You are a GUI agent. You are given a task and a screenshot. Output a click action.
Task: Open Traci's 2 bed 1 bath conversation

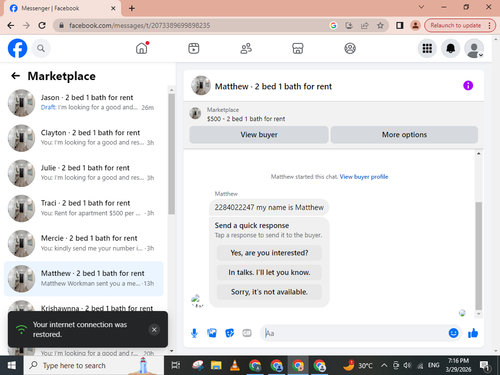pos(84,208)
